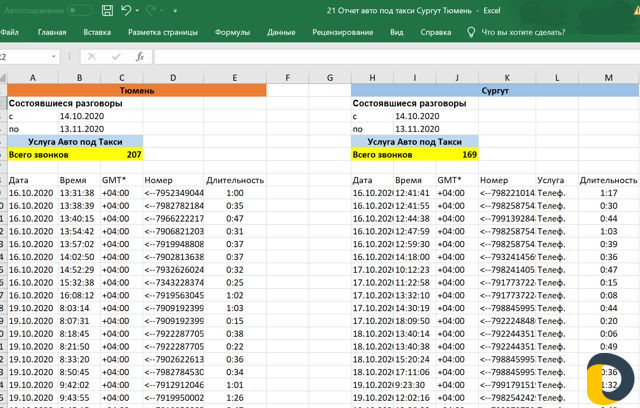Select column K header

[x=507, y=78]
